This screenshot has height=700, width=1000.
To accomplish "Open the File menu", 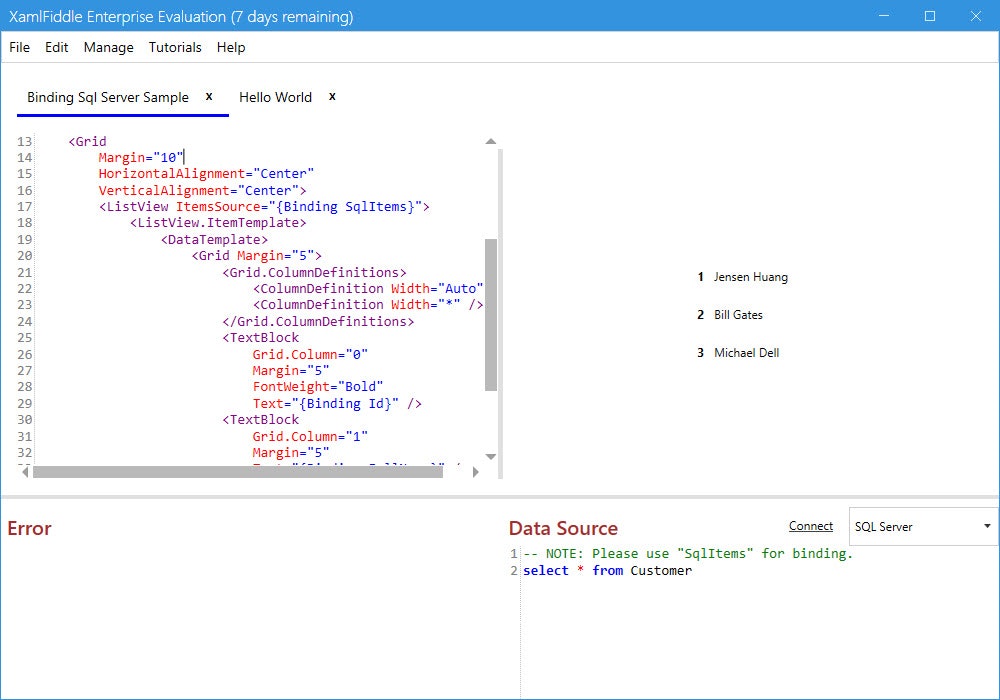I will (x=19, y=47).
